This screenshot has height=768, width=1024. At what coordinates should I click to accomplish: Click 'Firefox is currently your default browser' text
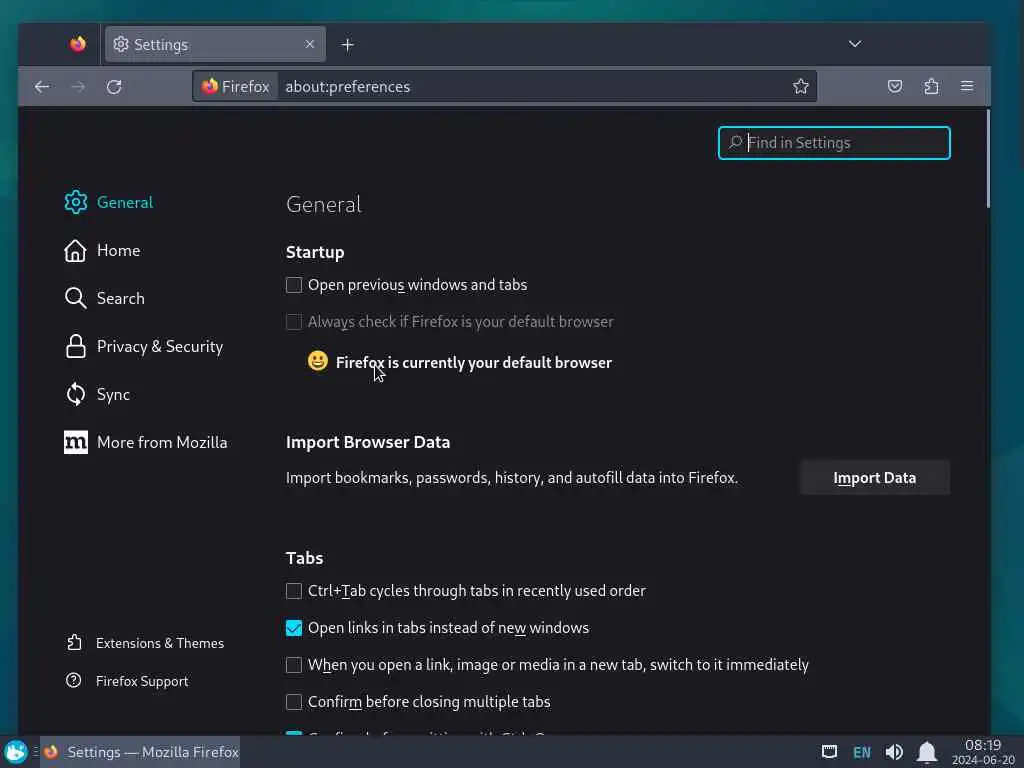click(473, 363)
